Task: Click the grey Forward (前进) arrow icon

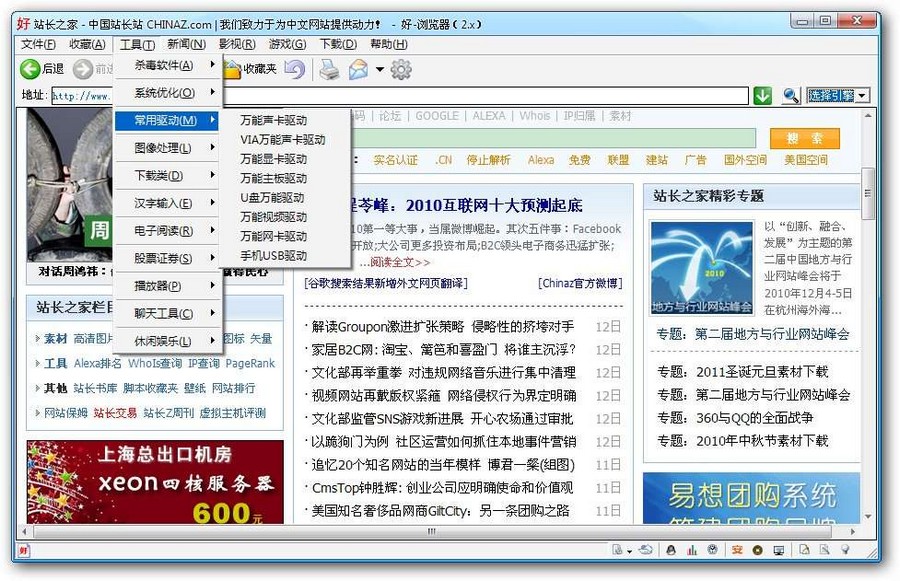Action: click(x=83, y=69)
